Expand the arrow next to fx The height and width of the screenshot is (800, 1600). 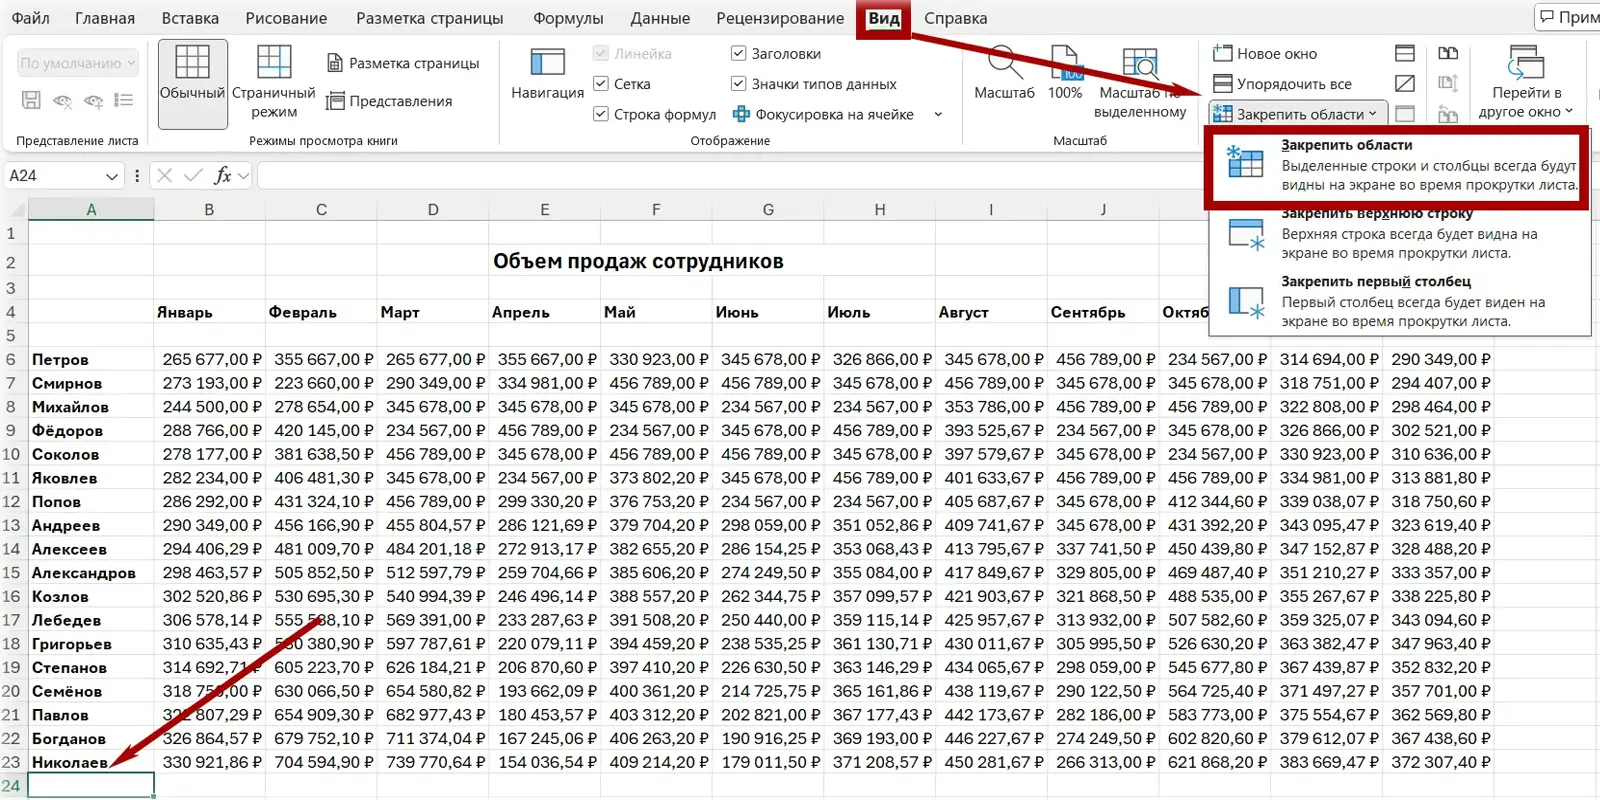(x=243, y=176)
